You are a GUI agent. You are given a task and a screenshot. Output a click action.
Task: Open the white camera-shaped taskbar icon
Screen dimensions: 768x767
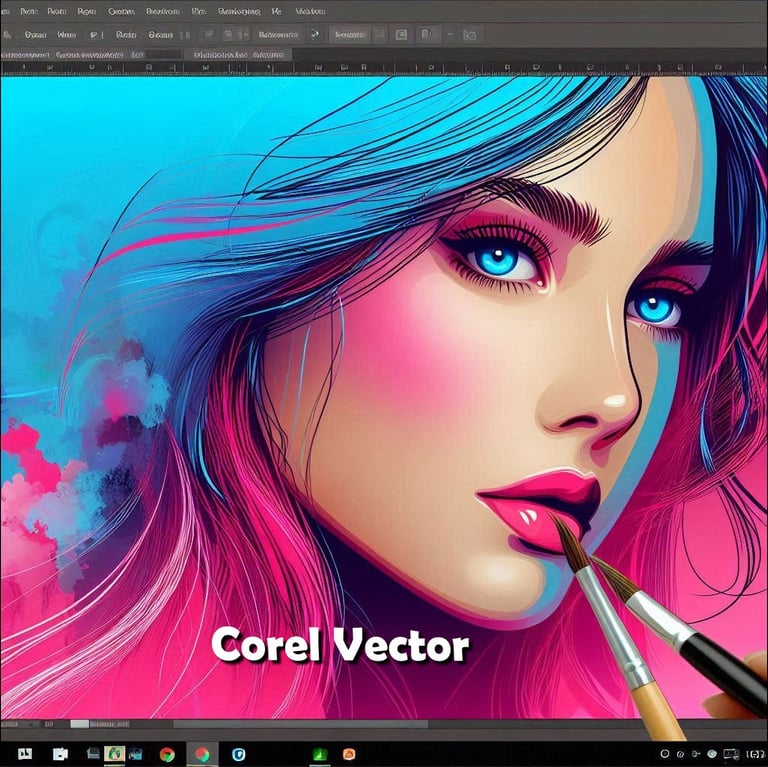tap(60, 754)
